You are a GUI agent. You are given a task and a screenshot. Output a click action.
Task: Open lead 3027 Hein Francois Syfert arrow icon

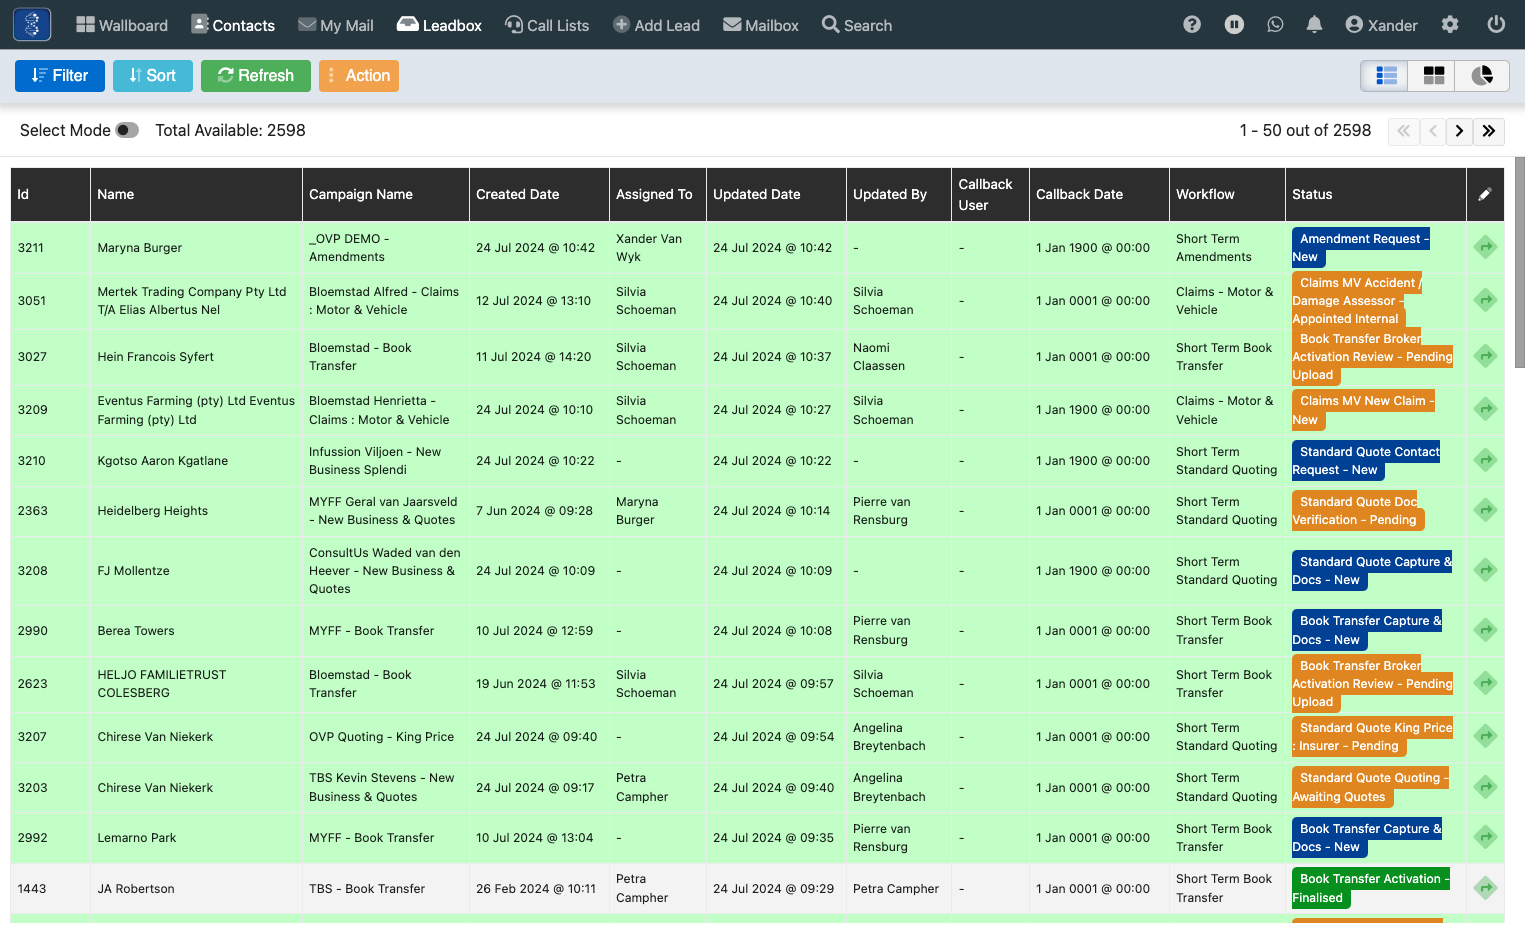click(x=1486, y=356)
